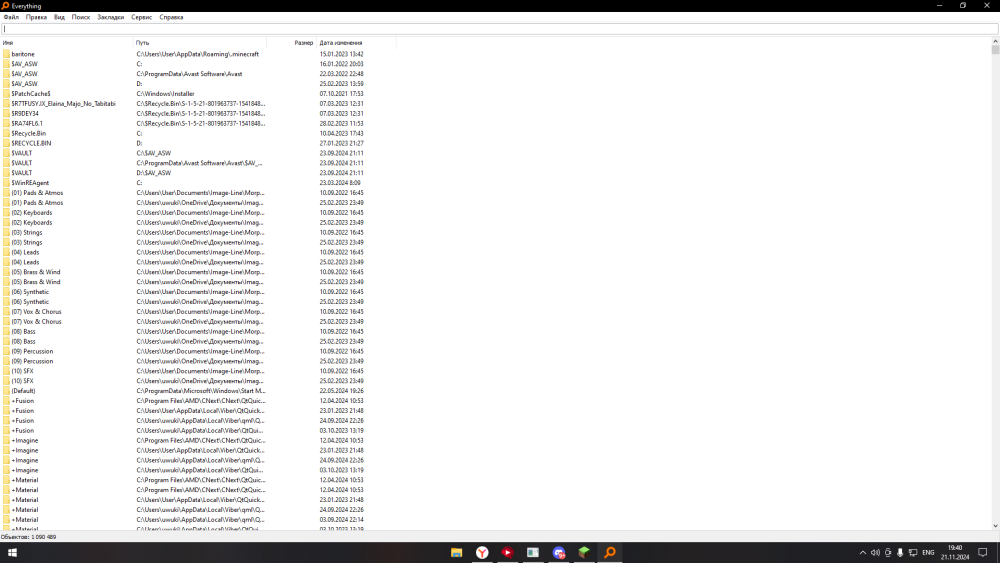Select the $R9DEY34 folder icon
The width and height of the screenshot is (1000, 563).
[x=6, y=113]
